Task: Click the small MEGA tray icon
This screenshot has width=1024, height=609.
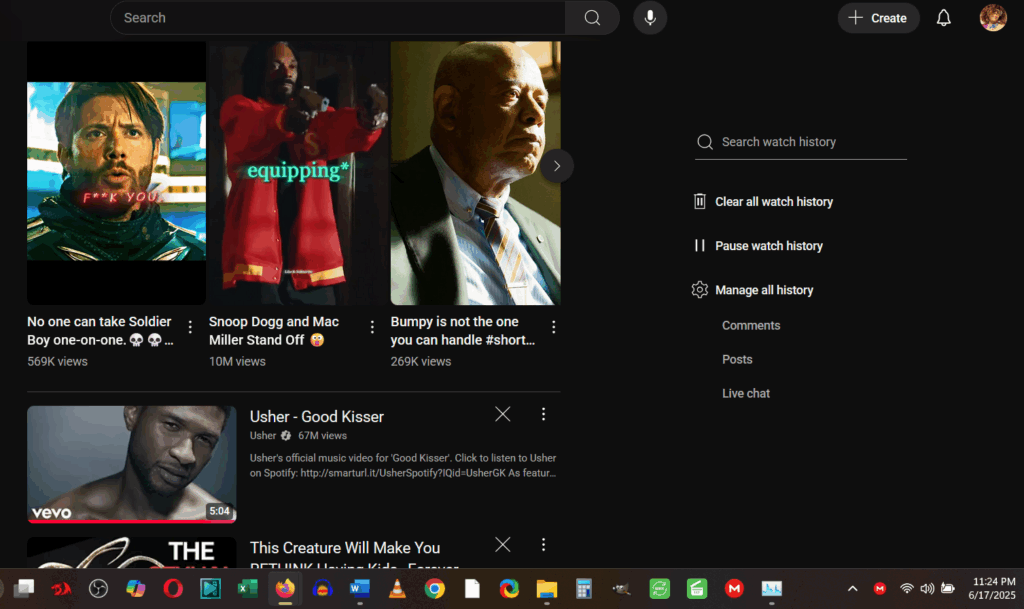Action: 880,589
